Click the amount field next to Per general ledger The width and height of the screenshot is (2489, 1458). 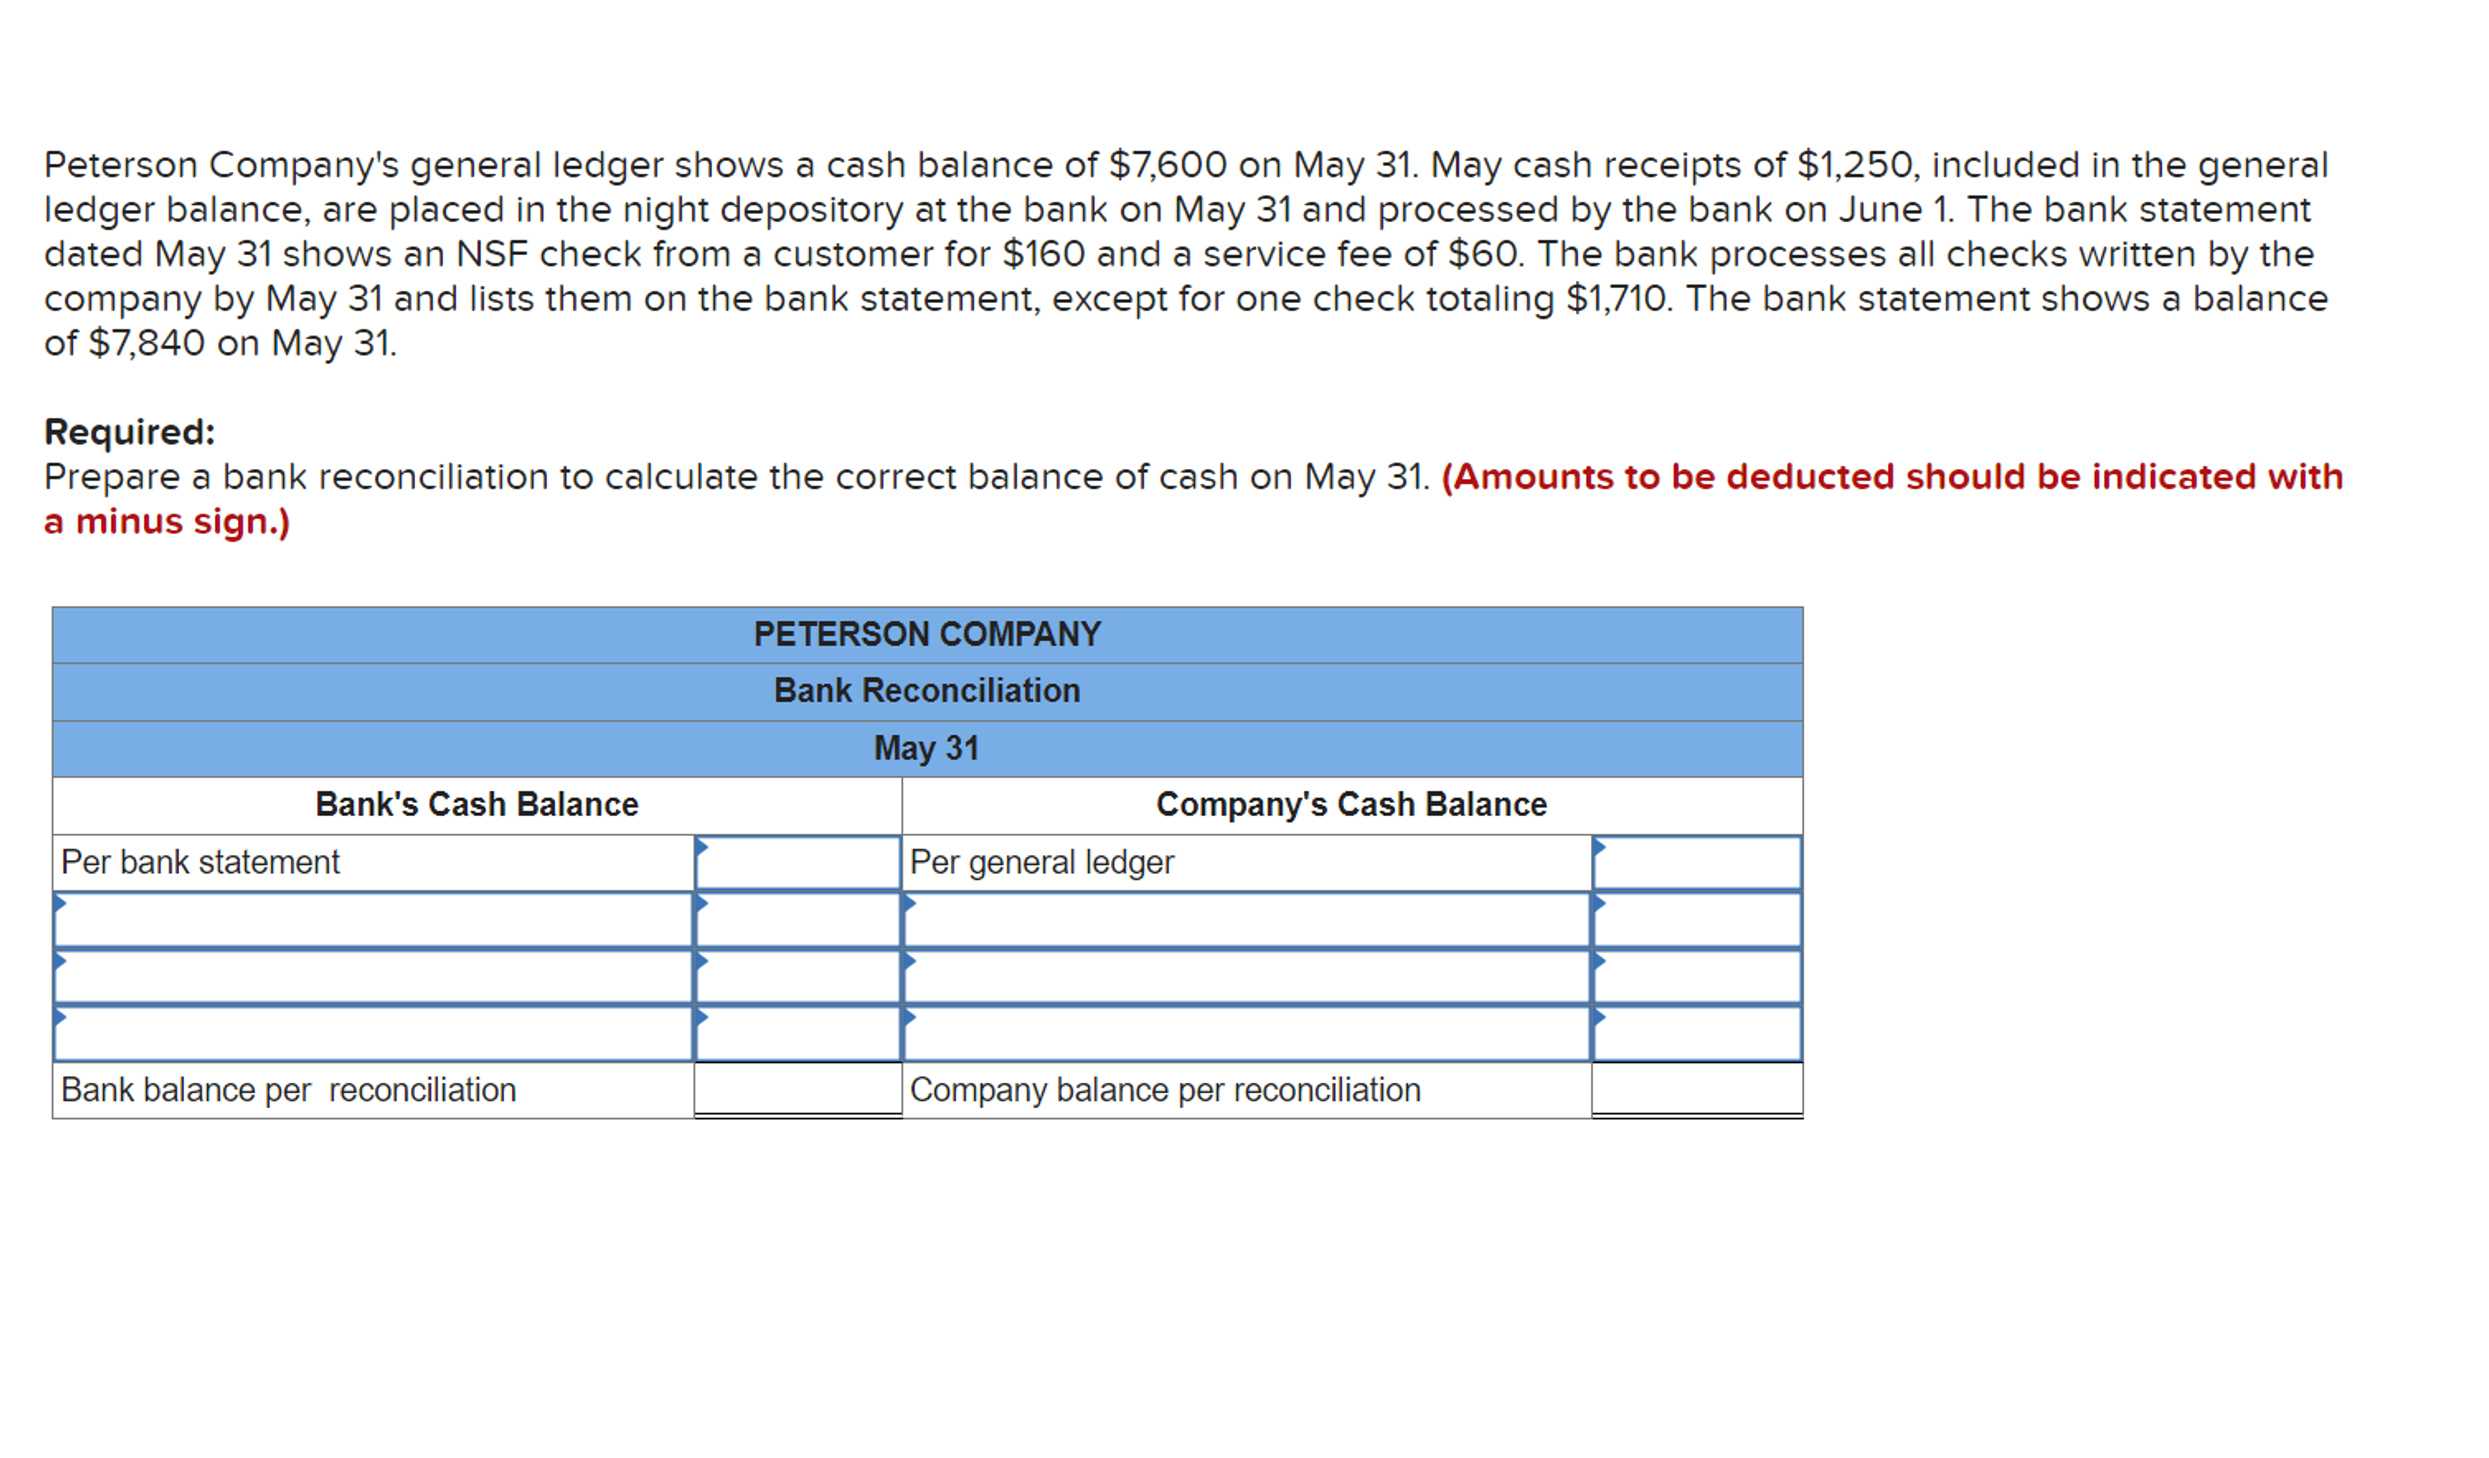1695,861
